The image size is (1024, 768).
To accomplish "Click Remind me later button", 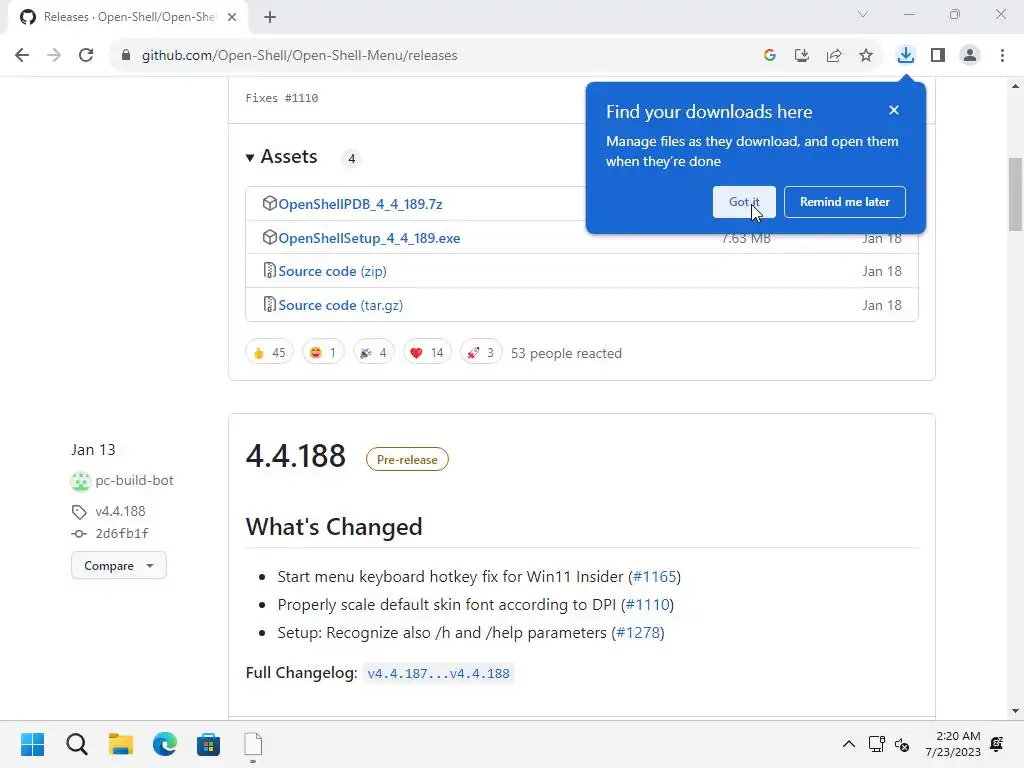I will [x=844, y=202].
